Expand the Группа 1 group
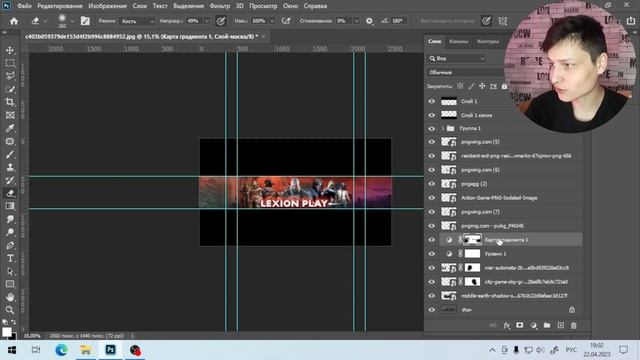640x360 pixels. click(x=443, y=129)
